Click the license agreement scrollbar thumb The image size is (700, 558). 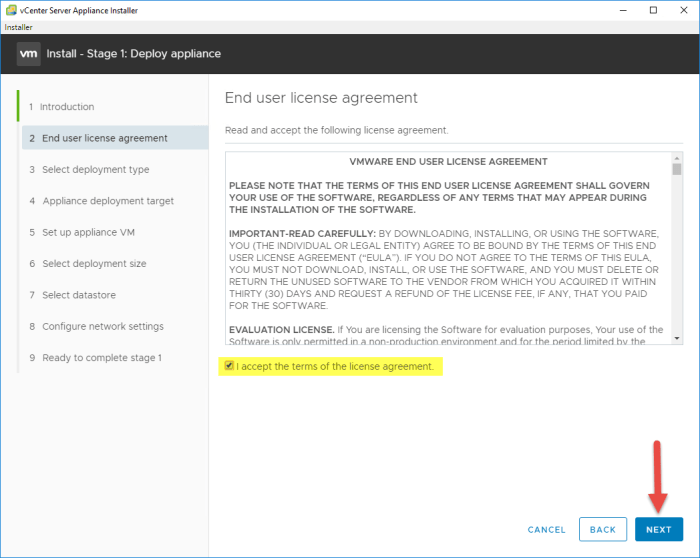(x=677, y=171)
